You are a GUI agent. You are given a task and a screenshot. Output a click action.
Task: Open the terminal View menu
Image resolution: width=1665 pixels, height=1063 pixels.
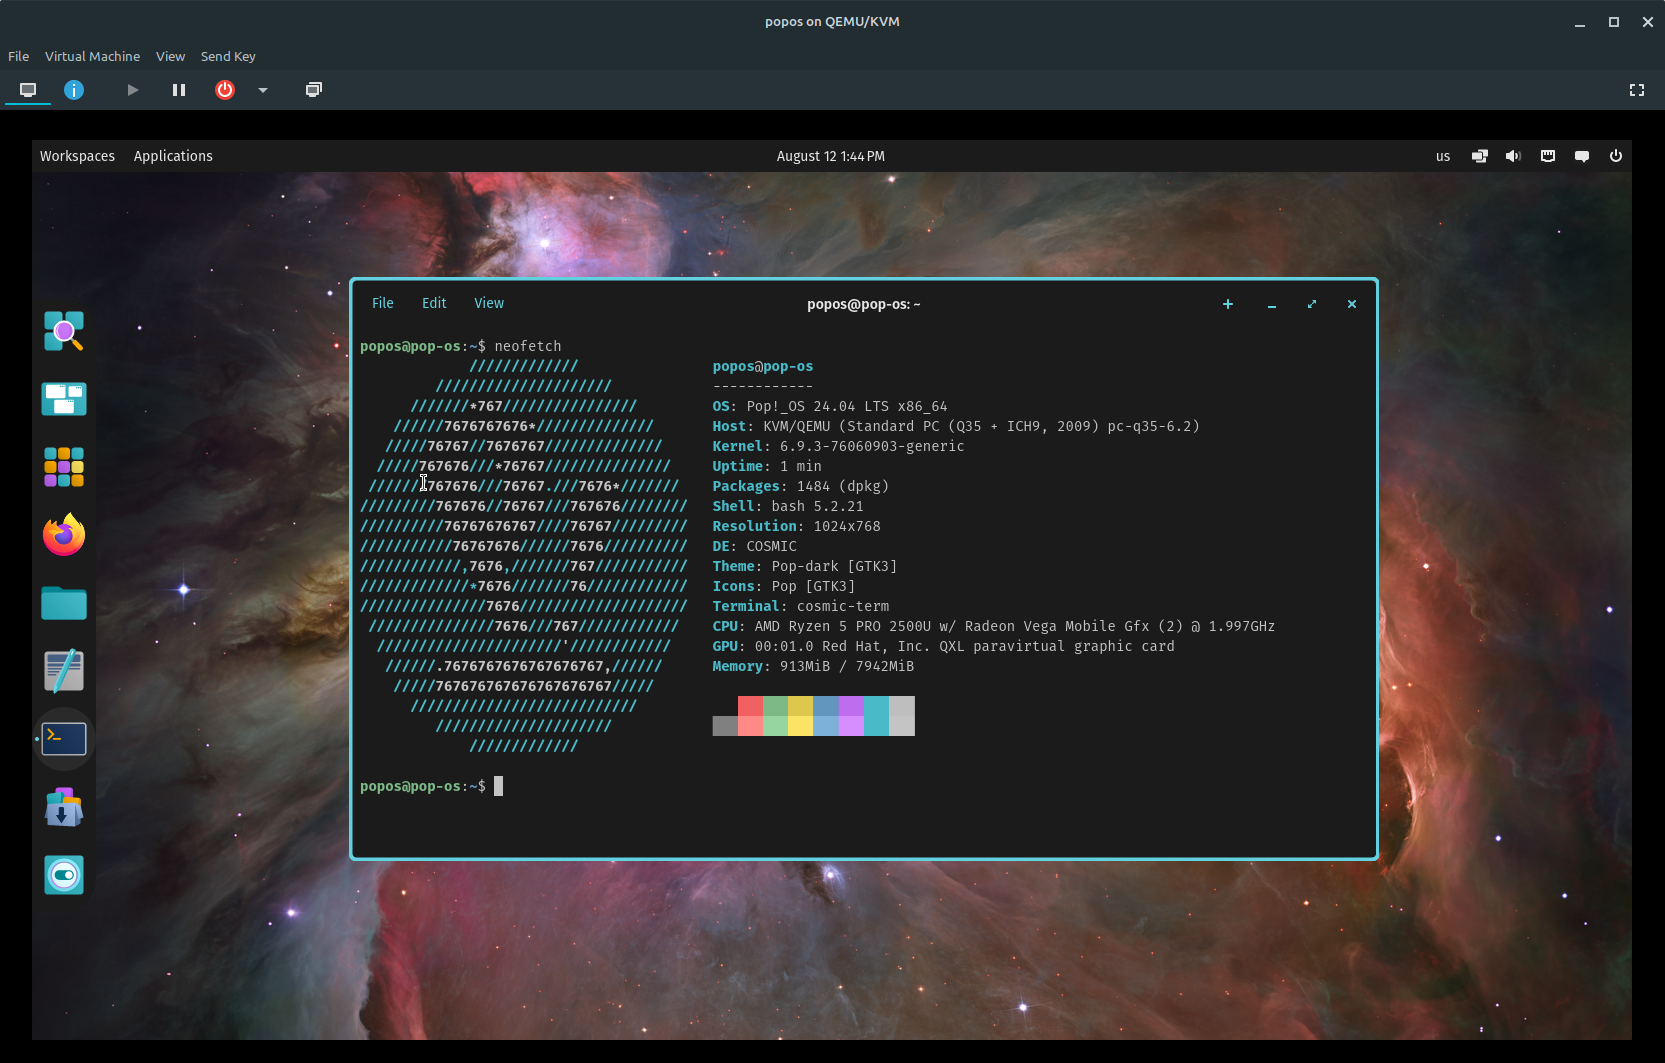pyautogui.click(x=489, y=303)
